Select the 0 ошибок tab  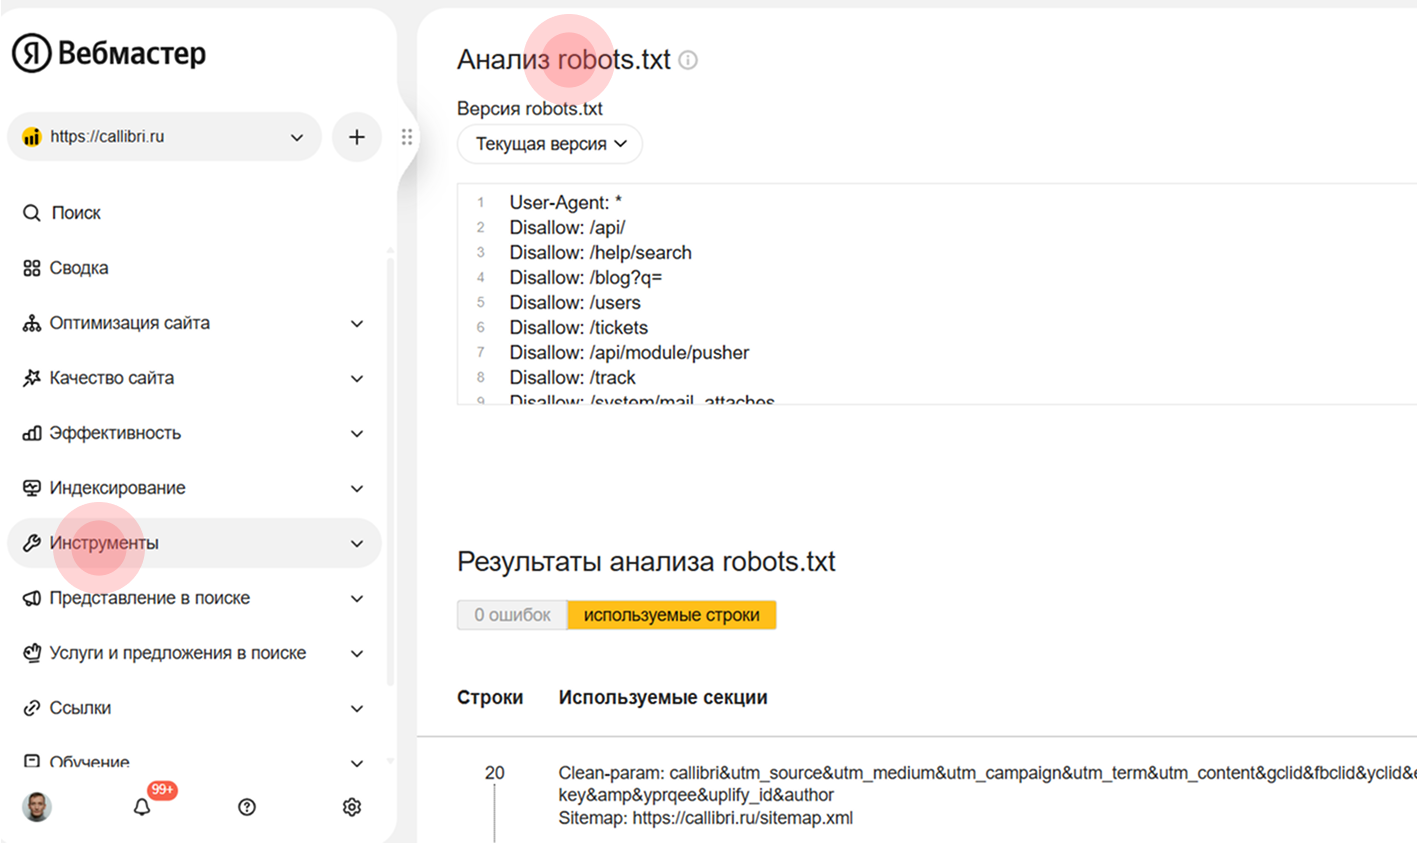click(x=511, y=614)
